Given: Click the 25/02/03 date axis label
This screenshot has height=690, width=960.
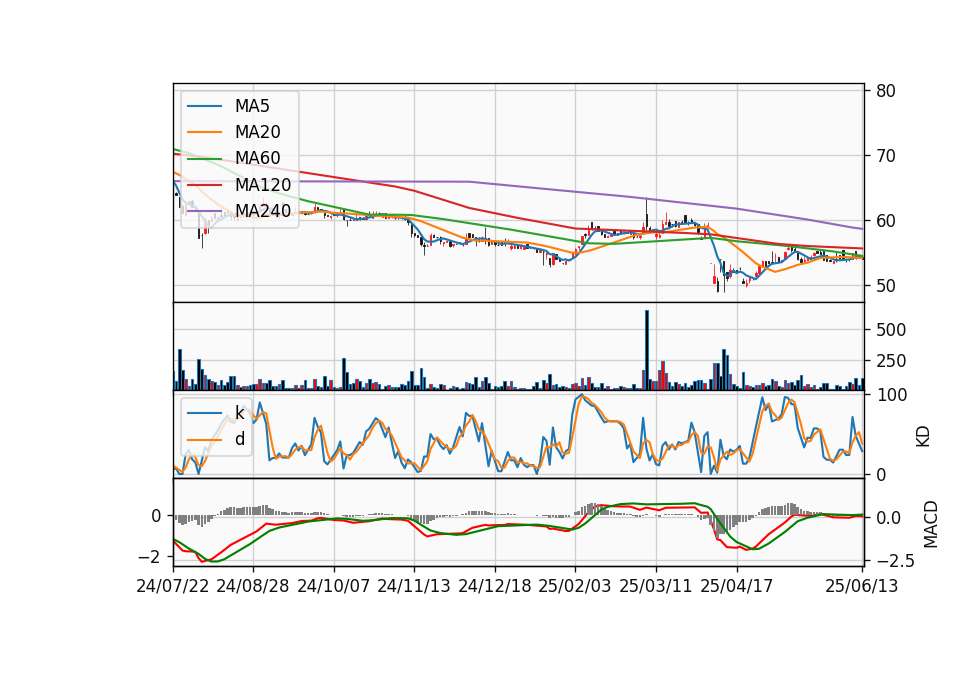Looking at the screenshot, I should point(575,586).
